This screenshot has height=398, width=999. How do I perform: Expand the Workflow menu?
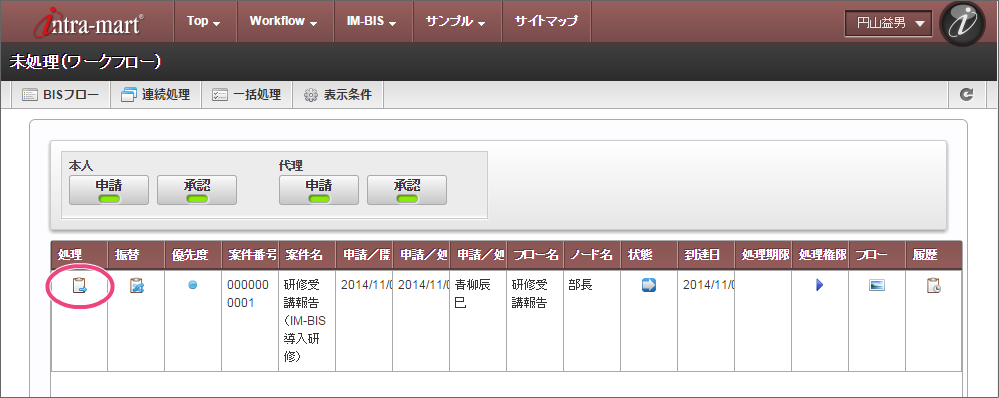(284, 21)
